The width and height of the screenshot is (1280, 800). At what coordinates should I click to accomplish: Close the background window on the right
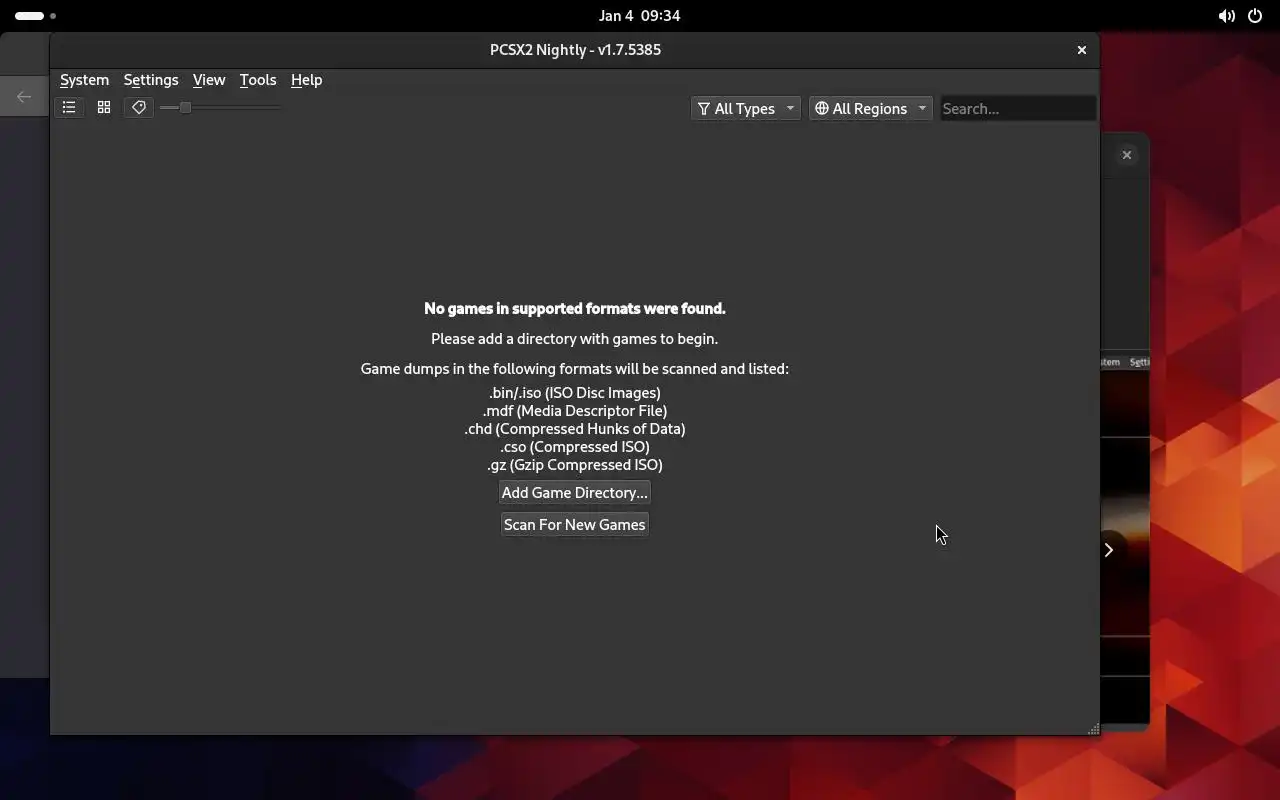click(x=1127, y=155)
